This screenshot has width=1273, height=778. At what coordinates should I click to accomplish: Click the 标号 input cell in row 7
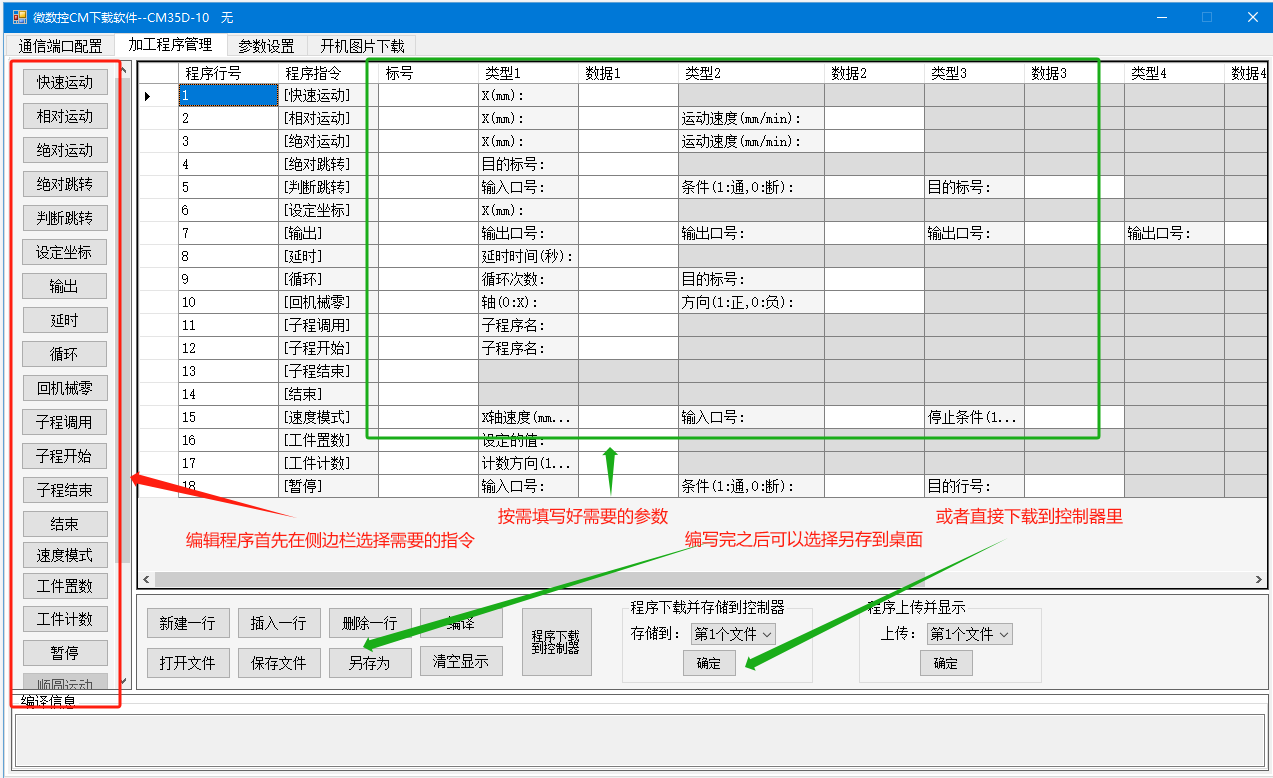(x=429, y=233)
